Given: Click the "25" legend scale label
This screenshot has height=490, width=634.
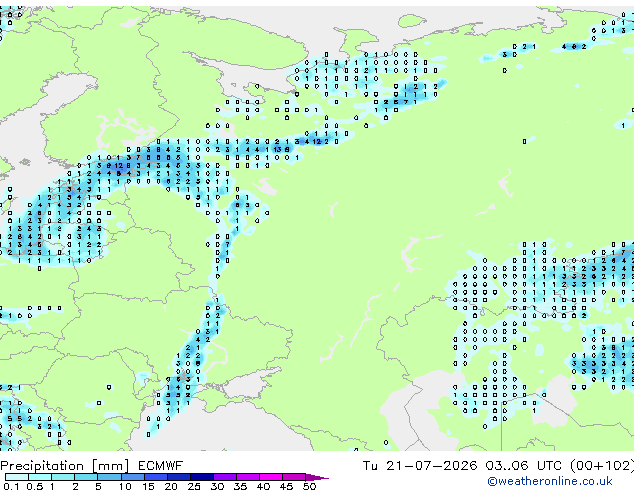Looking at the screenshot, I should (x=194, y=486).
